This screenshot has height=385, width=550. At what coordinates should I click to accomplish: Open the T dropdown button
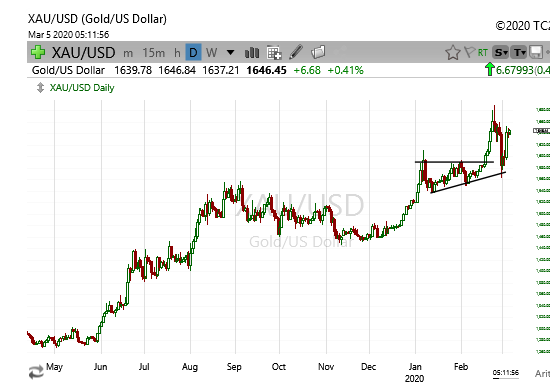(519, 53)
